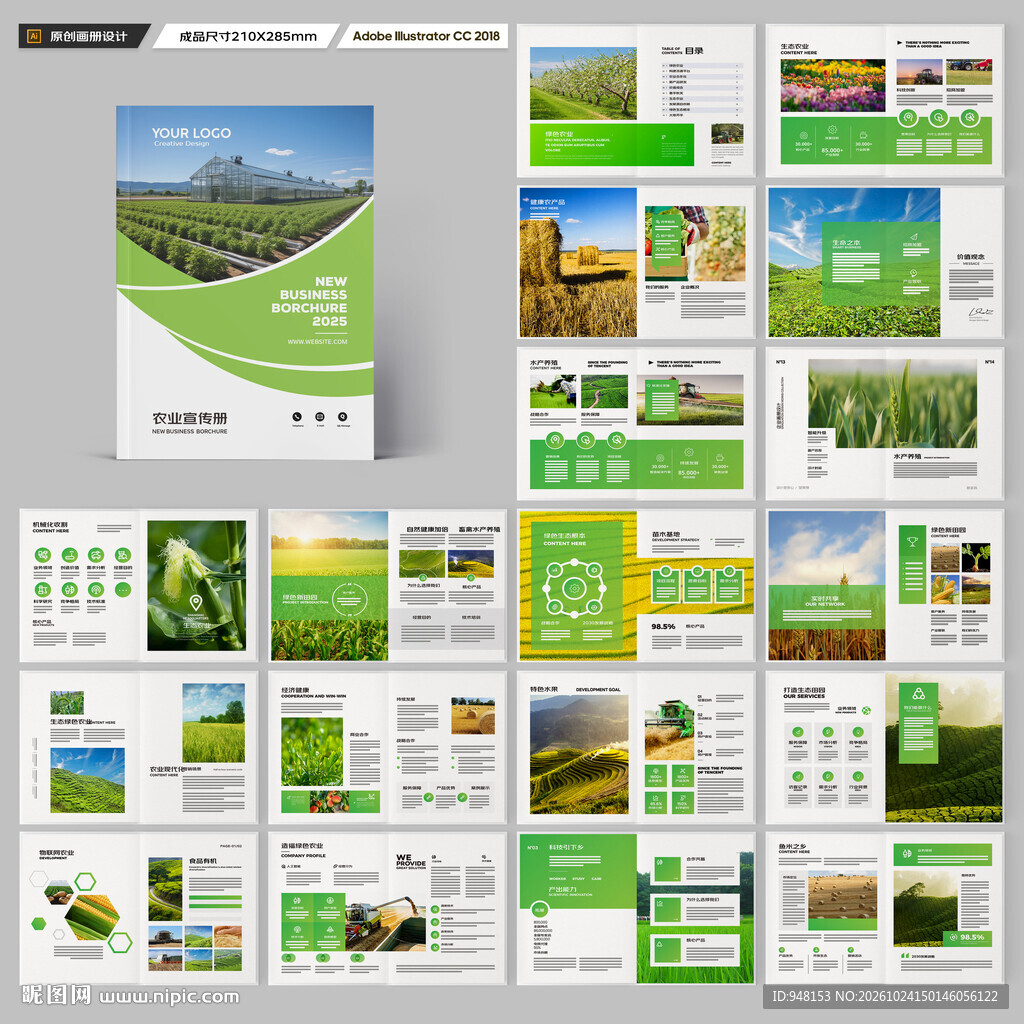Click the 成品尺寸210X285mm label

point(248,37)
